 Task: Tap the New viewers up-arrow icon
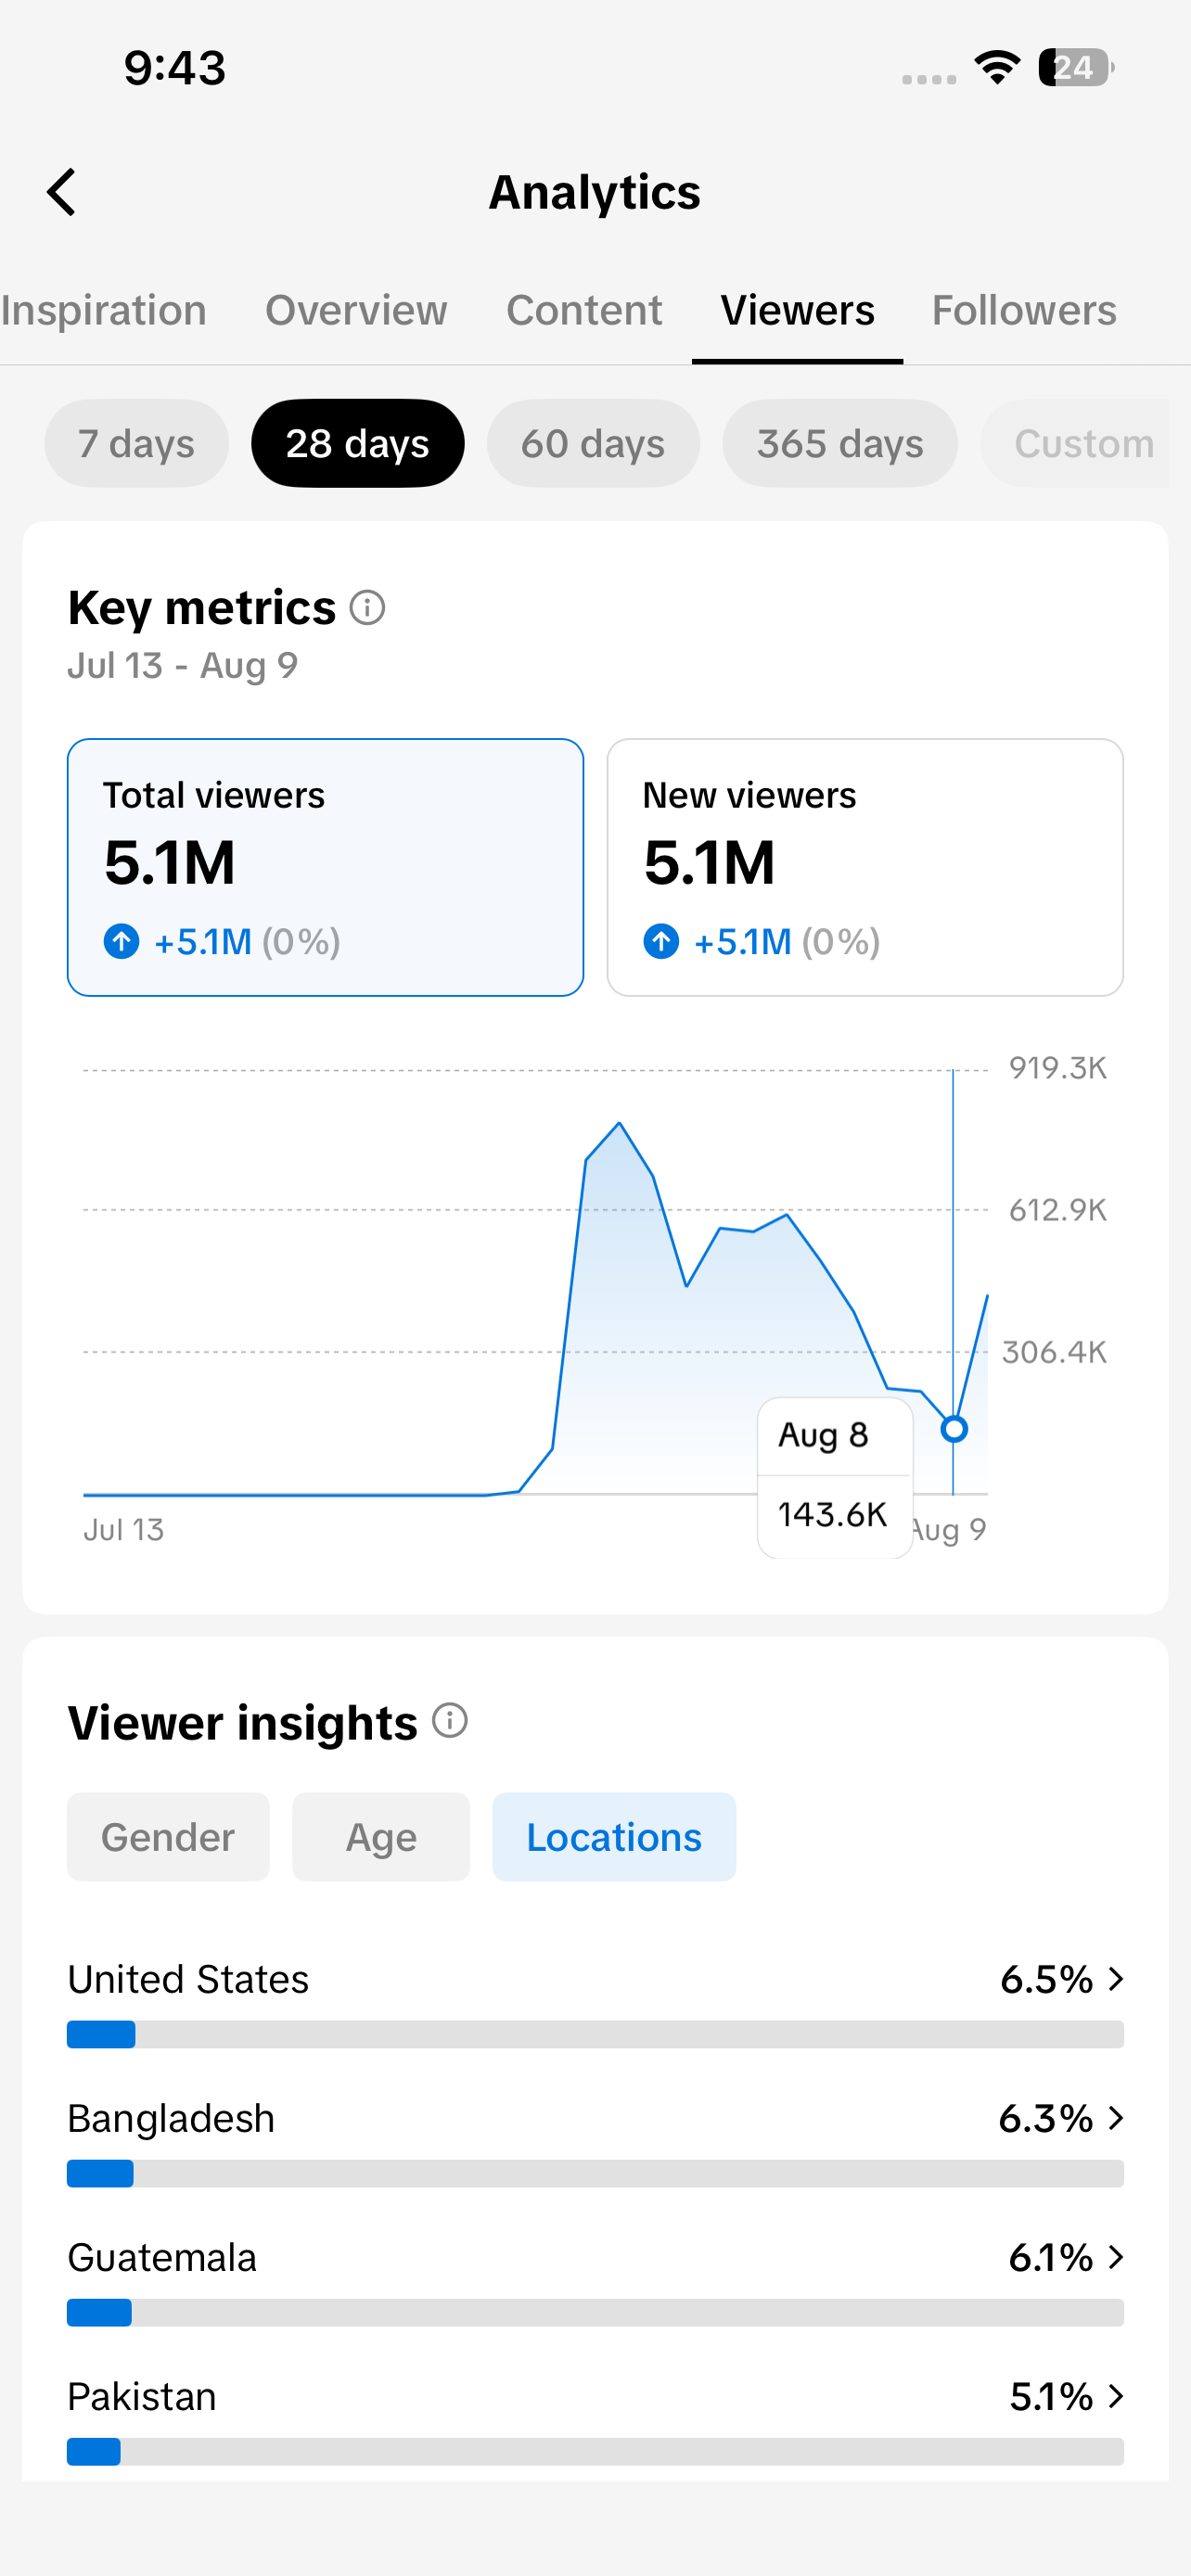661,941
